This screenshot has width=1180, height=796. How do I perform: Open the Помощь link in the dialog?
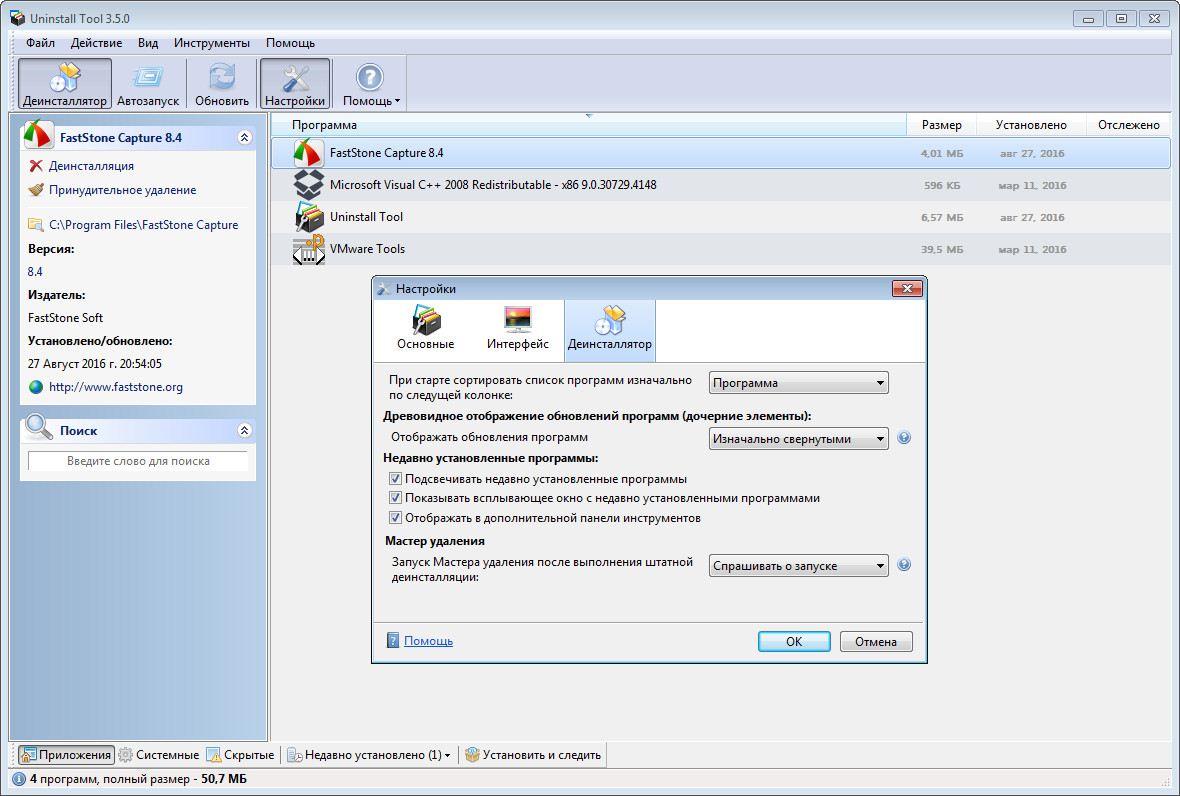tap(428, 640)
